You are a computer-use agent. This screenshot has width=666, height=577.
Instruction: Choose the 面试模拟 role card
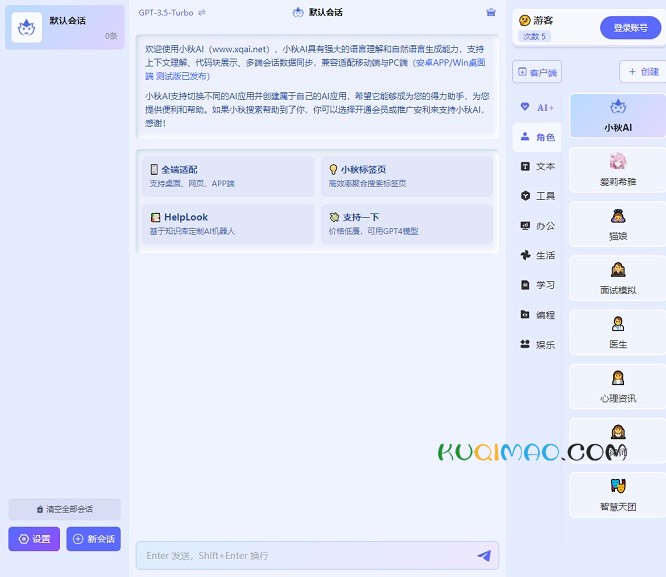tap(618, 278)
